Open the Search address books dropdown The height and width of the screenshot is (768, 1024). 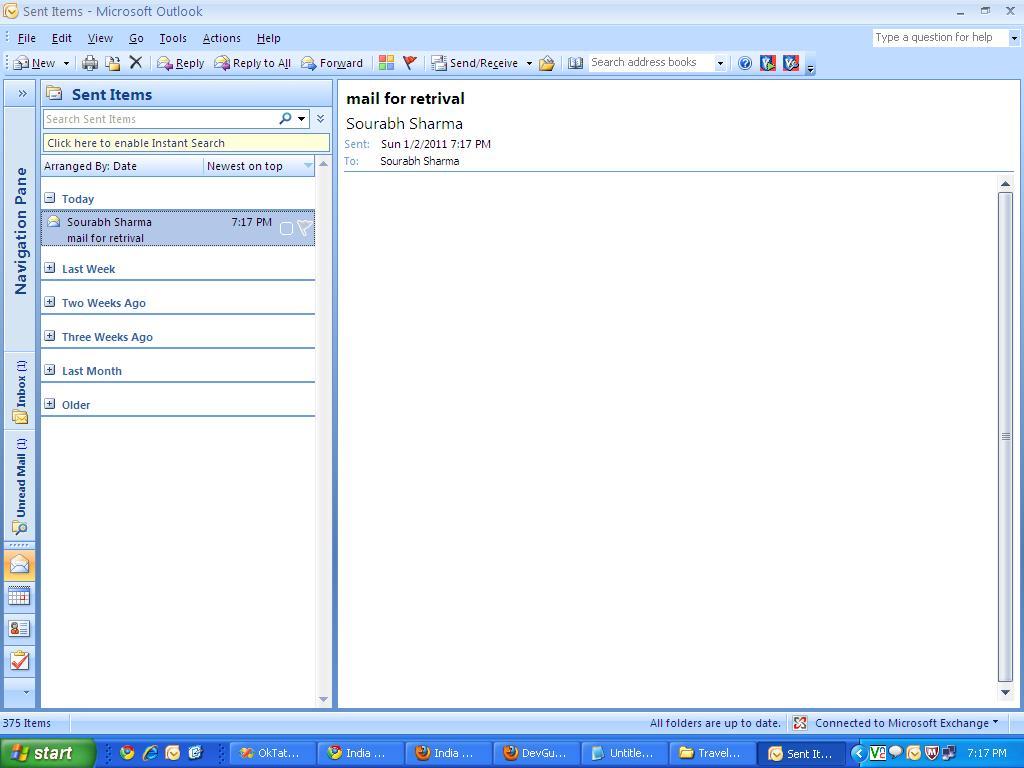[720, 63]
